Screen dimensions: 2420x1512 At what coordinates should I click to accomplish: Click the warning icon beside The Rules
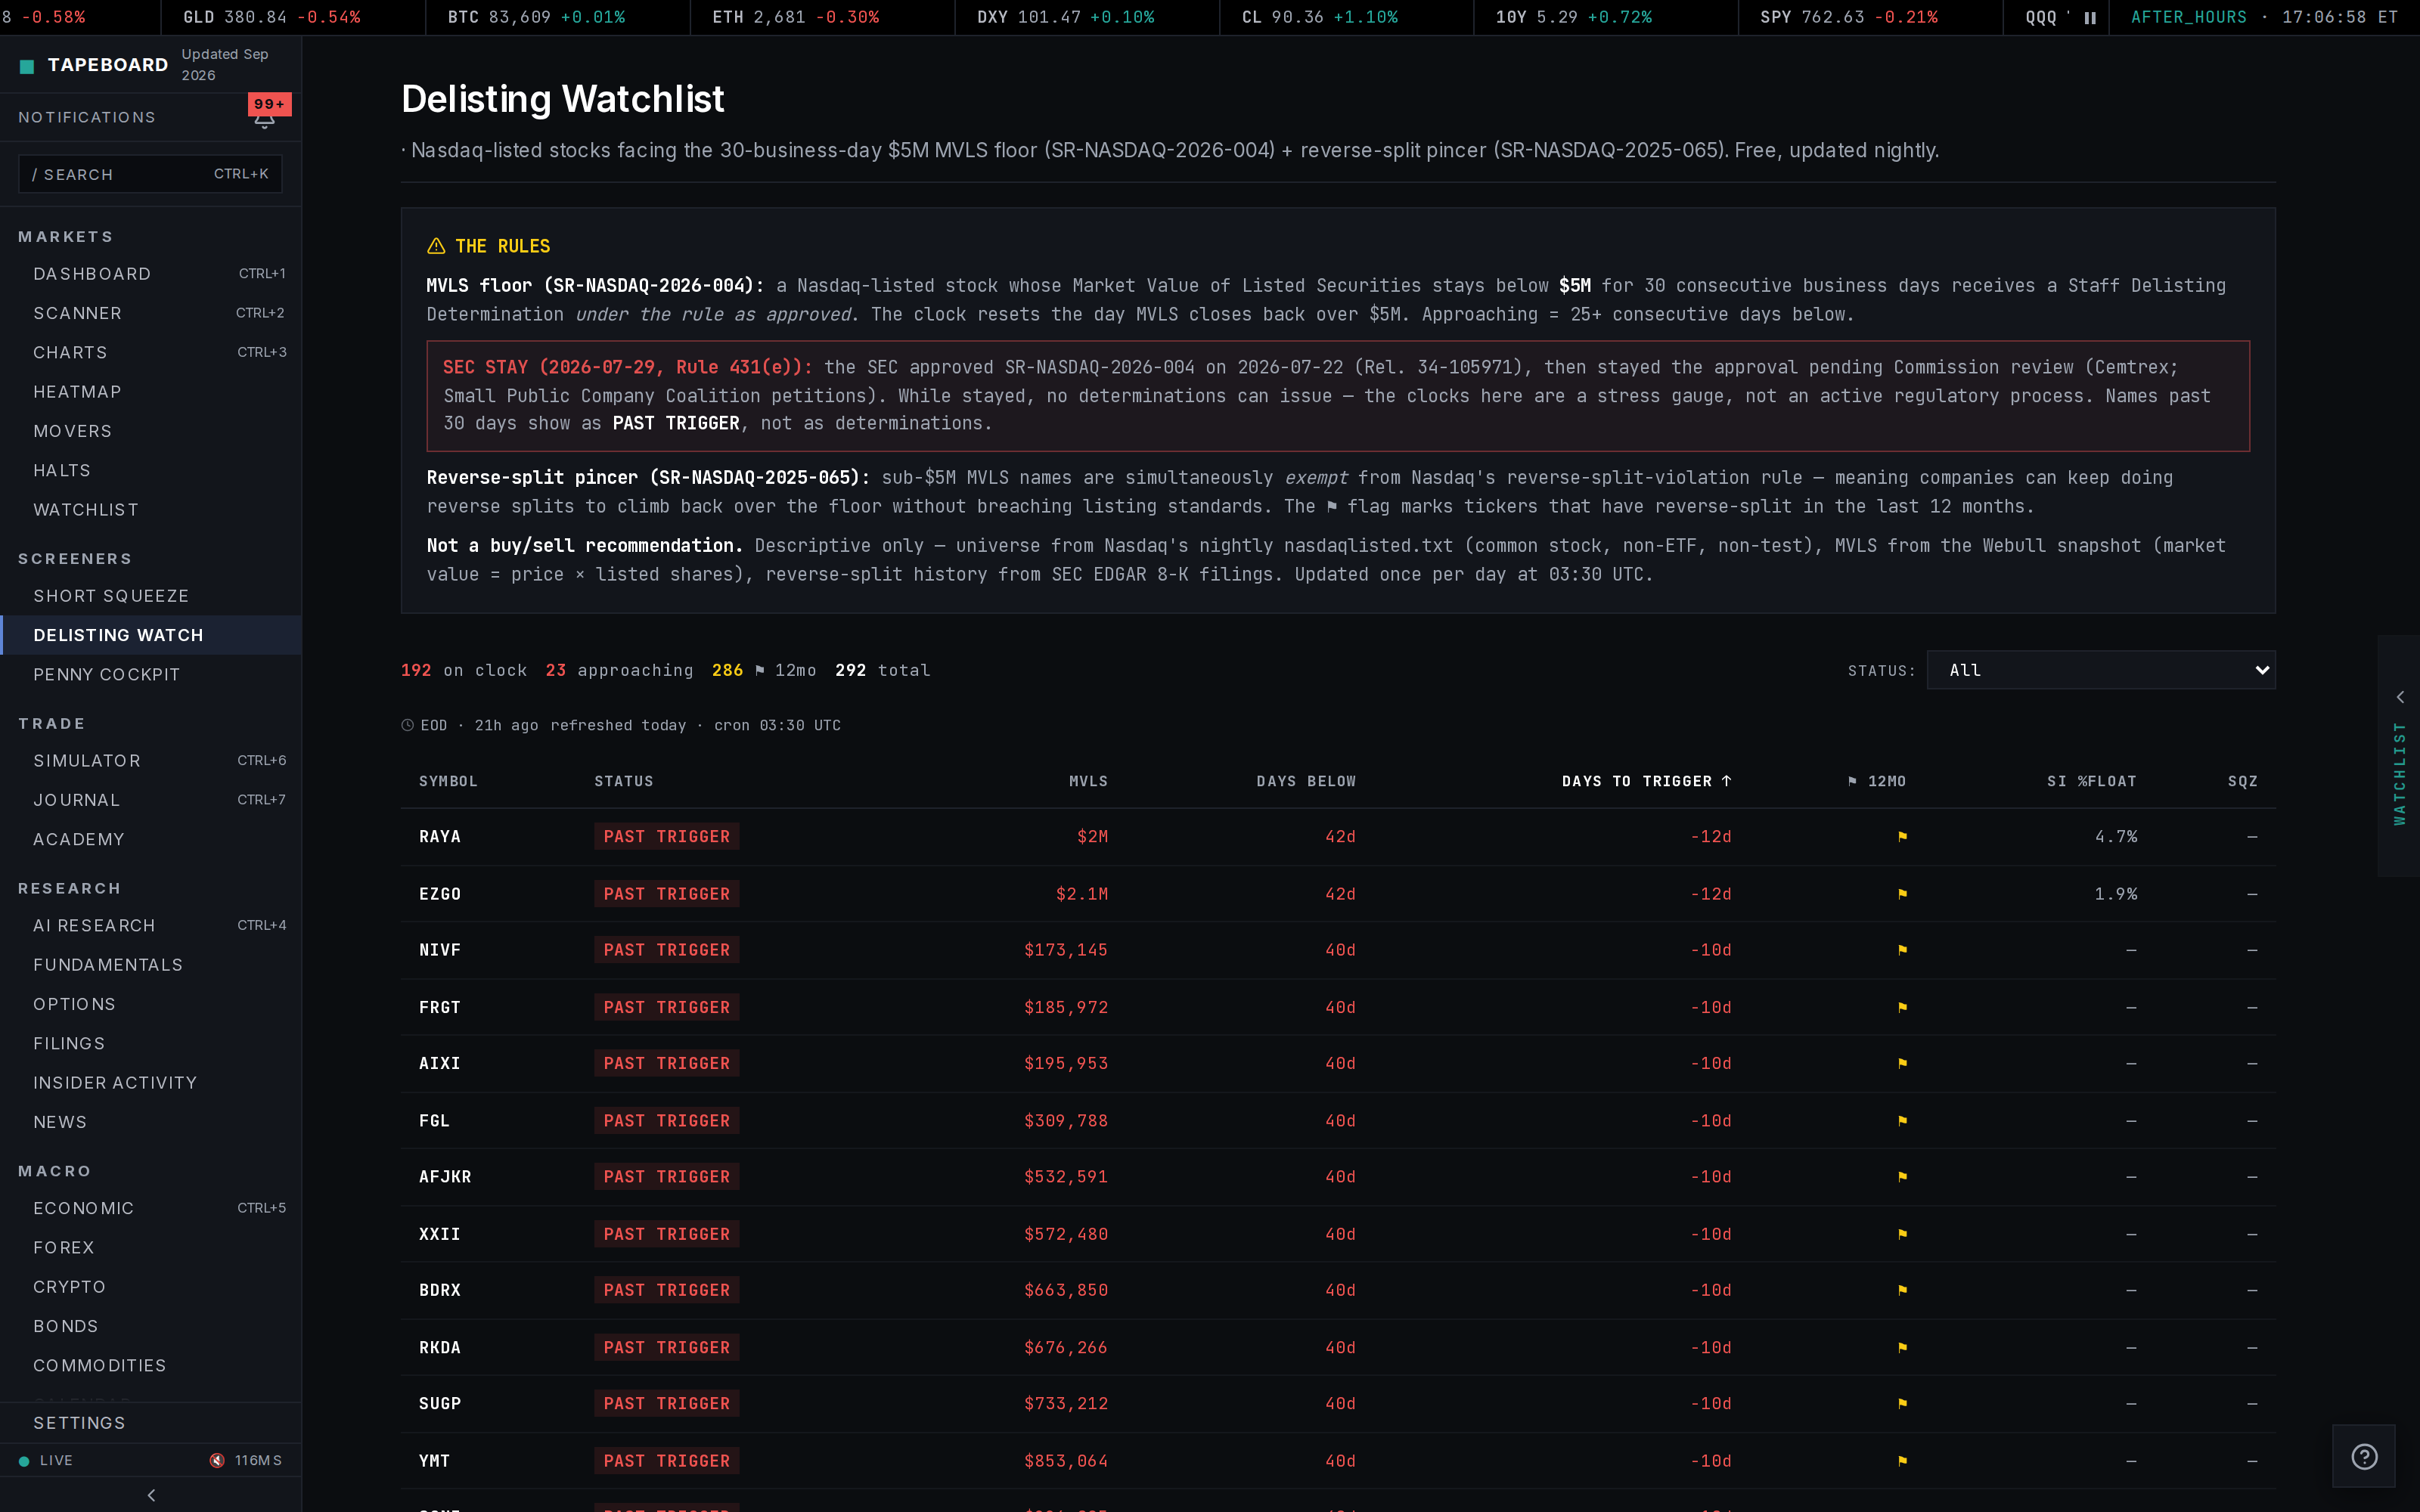[x=436, y=246]
